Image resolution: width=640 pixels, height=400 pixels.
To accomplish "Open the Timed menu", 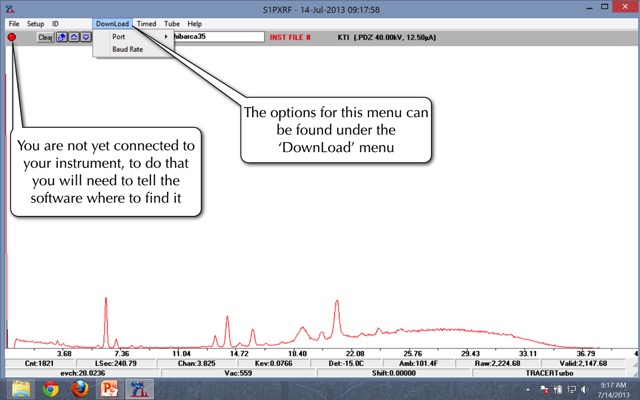I will (146, 22).
